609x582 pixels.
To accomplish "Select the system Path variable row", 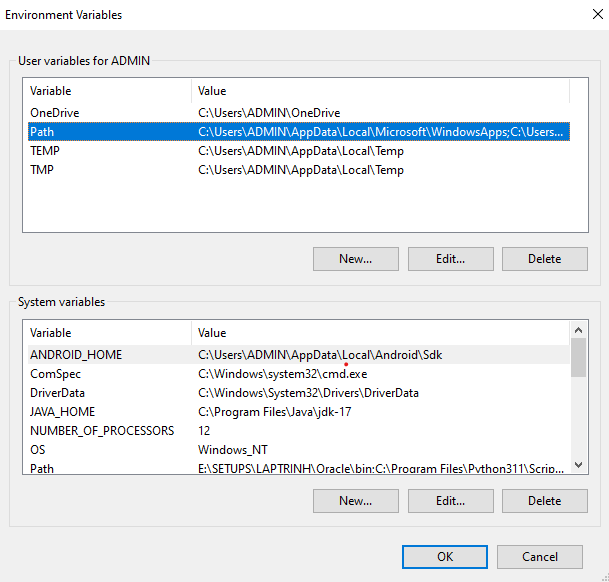I will point(42,468).
